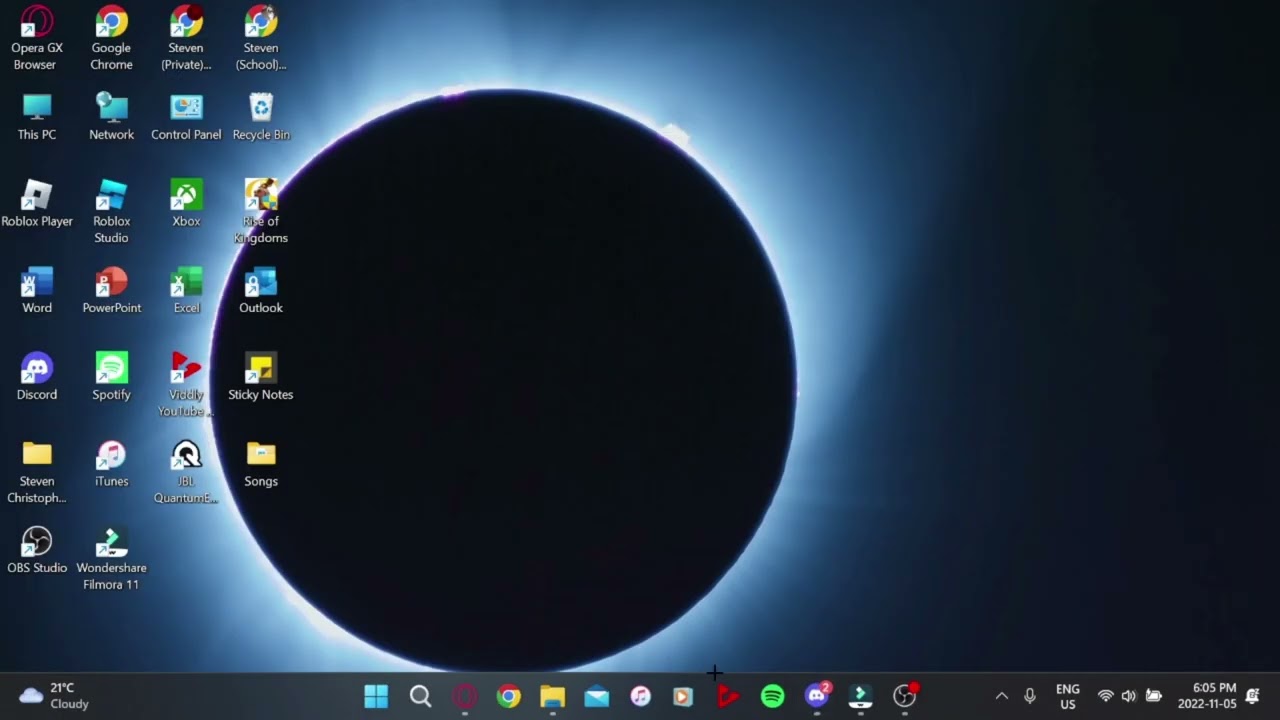The image size is (1280, 720).
Task: Open the notification center icon
Action: [1253, 696]
